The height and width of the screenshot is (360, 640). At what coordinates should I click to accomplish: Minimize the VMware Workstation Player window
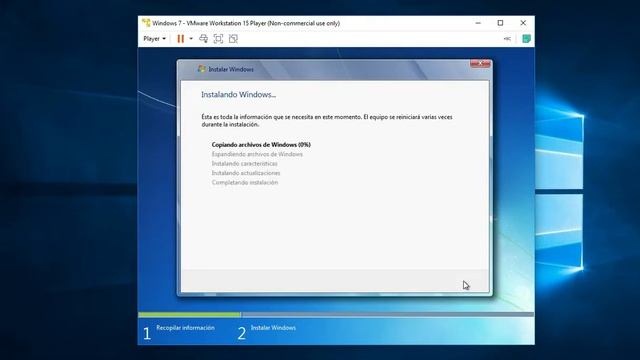click(x=478, y=23)
